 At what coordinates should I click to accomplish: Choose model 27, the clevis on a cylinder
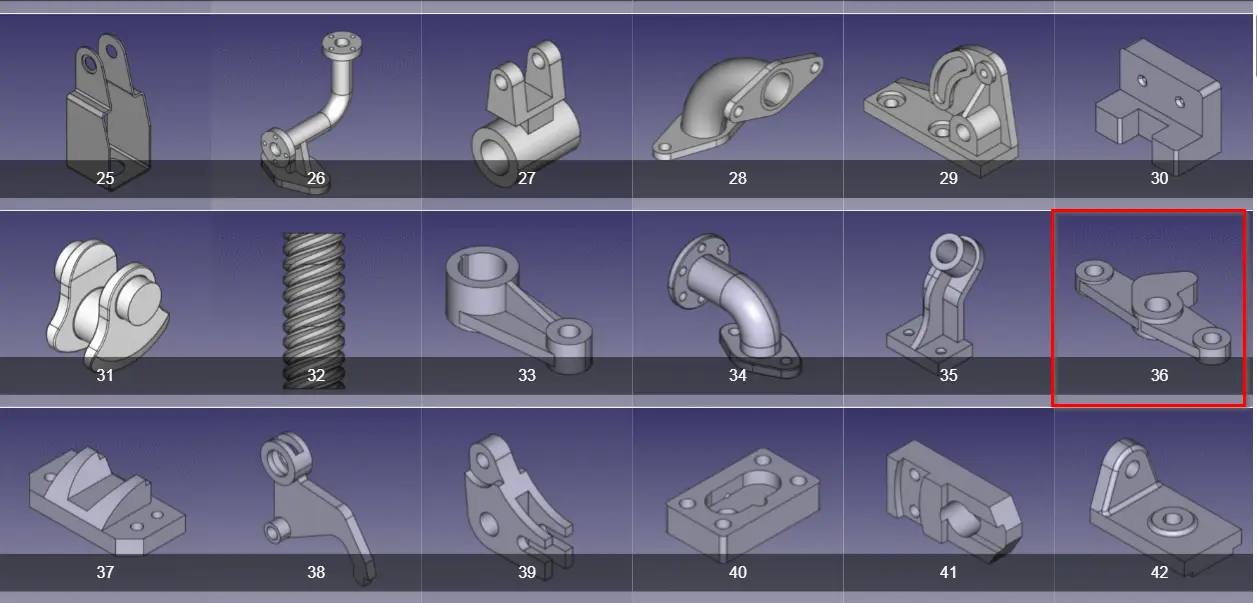coord(527,105)
